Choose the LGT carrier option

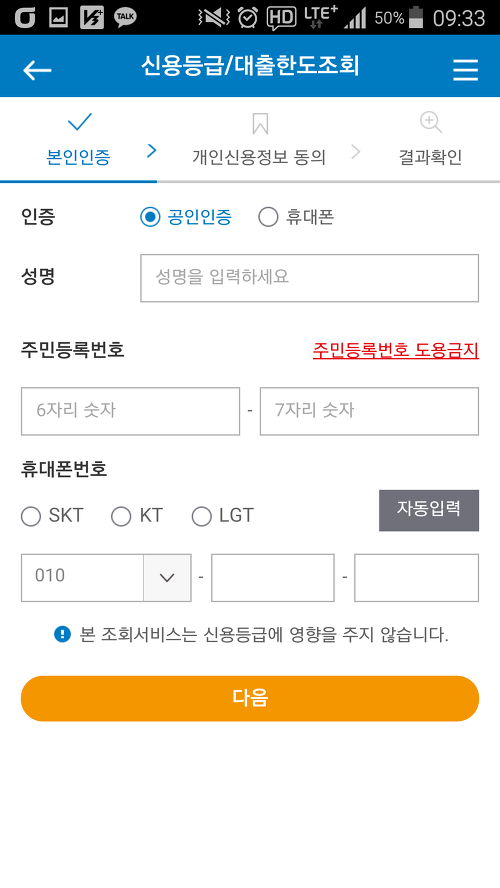[x=201, y=516]
